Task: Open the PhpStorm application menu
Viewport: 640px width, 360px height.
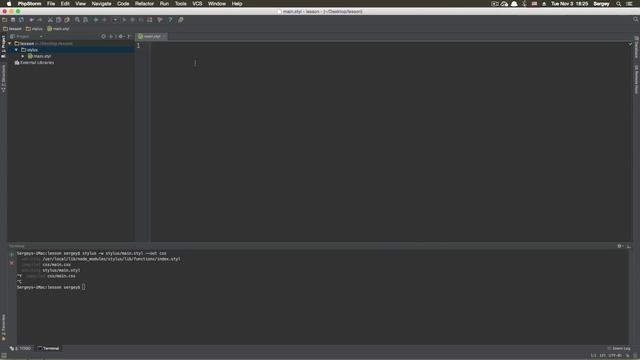Action: coord(29,4)
